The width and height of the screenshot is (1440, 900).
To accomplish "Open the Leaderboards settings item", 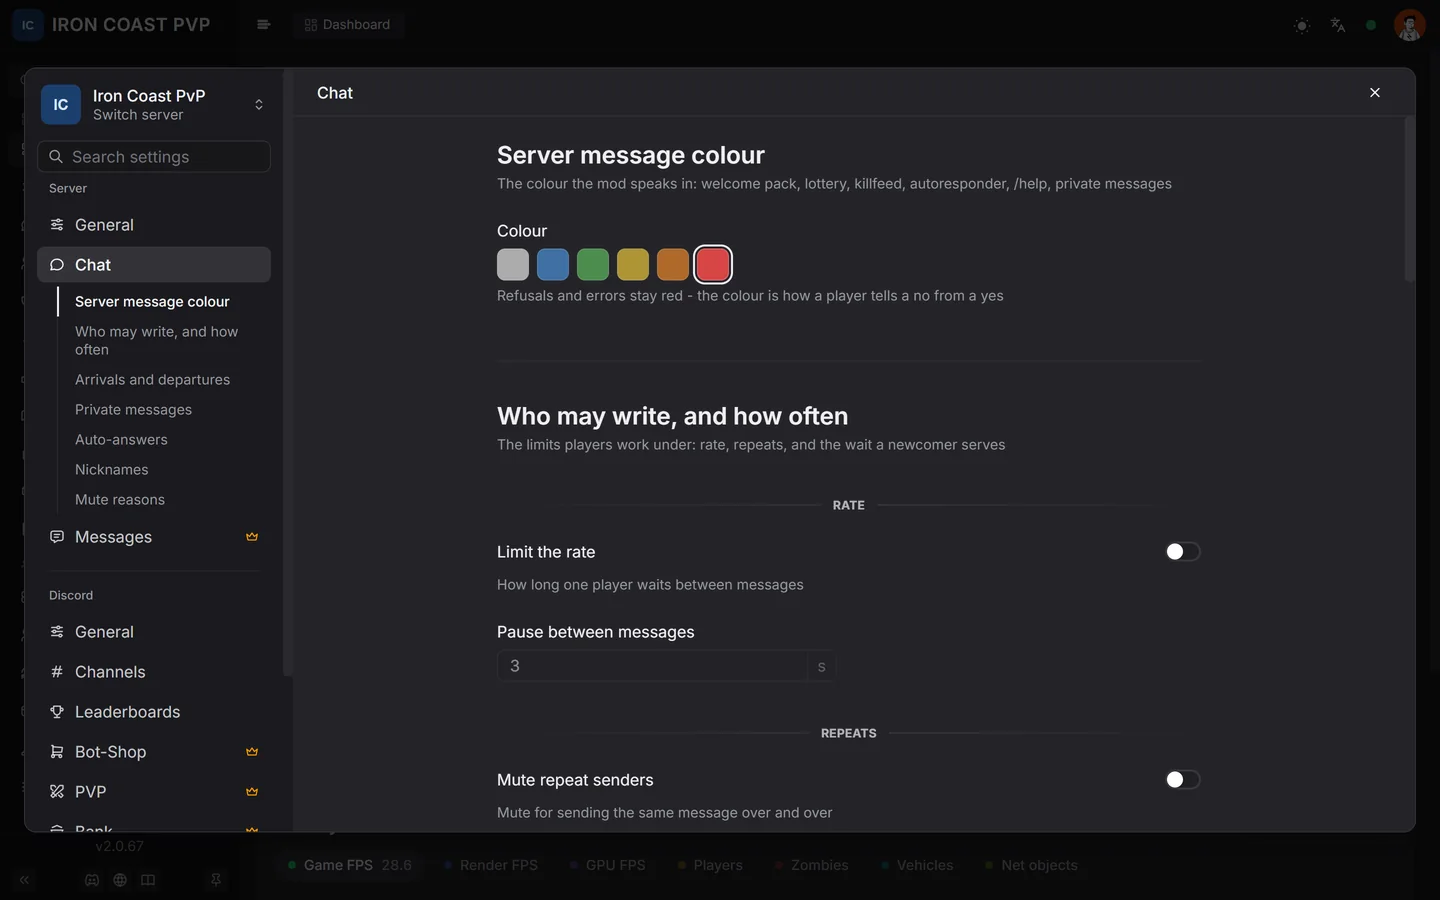I will point(154,712).
